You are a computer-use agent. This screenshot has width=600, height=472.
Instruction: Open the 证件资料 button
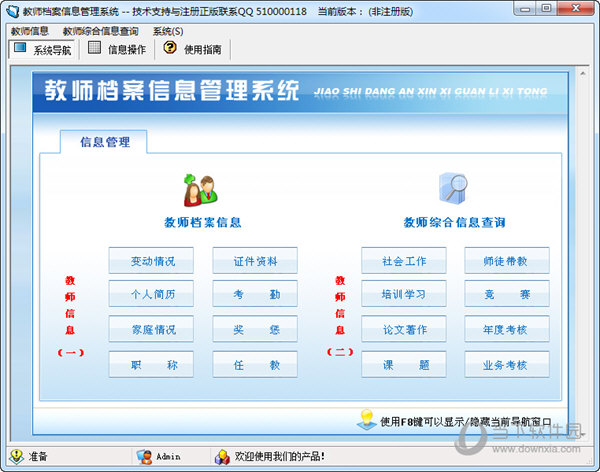tap(255, 261)
